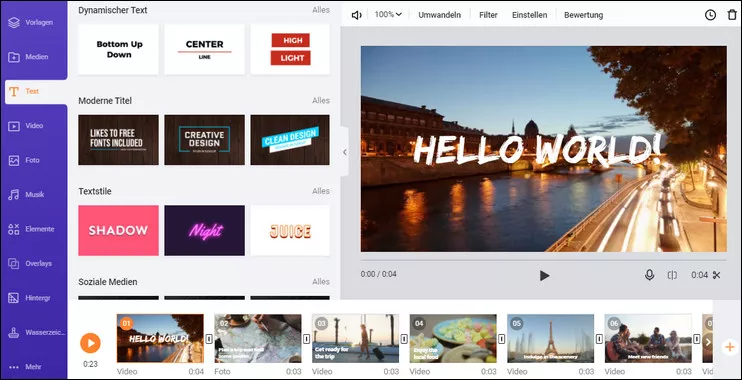Open Einstellen in the top toolbar
The width and height of the screenshot is (742, 380).
click(530, 15)
